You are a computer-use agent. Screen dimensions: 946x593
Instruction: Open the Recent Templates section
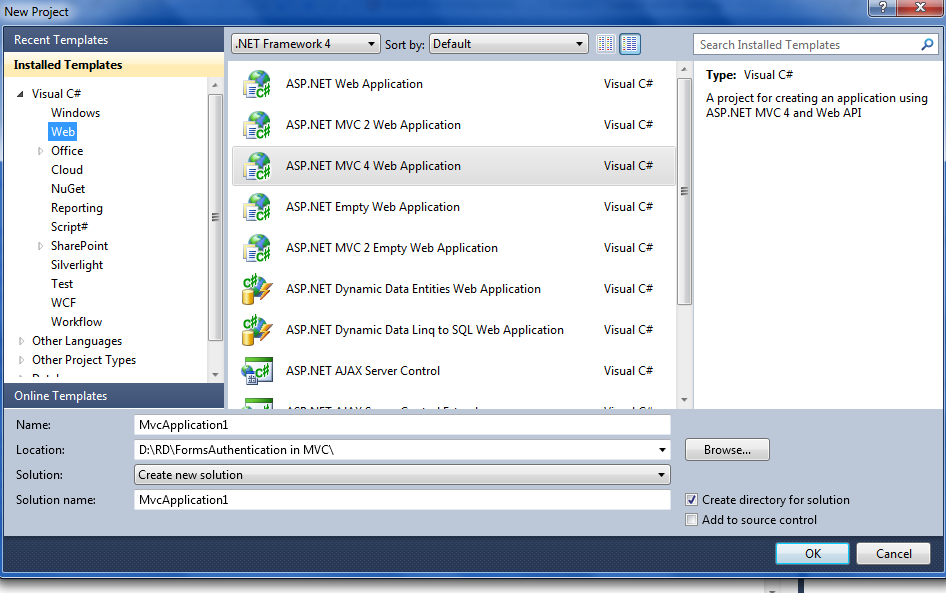(61, 40)
